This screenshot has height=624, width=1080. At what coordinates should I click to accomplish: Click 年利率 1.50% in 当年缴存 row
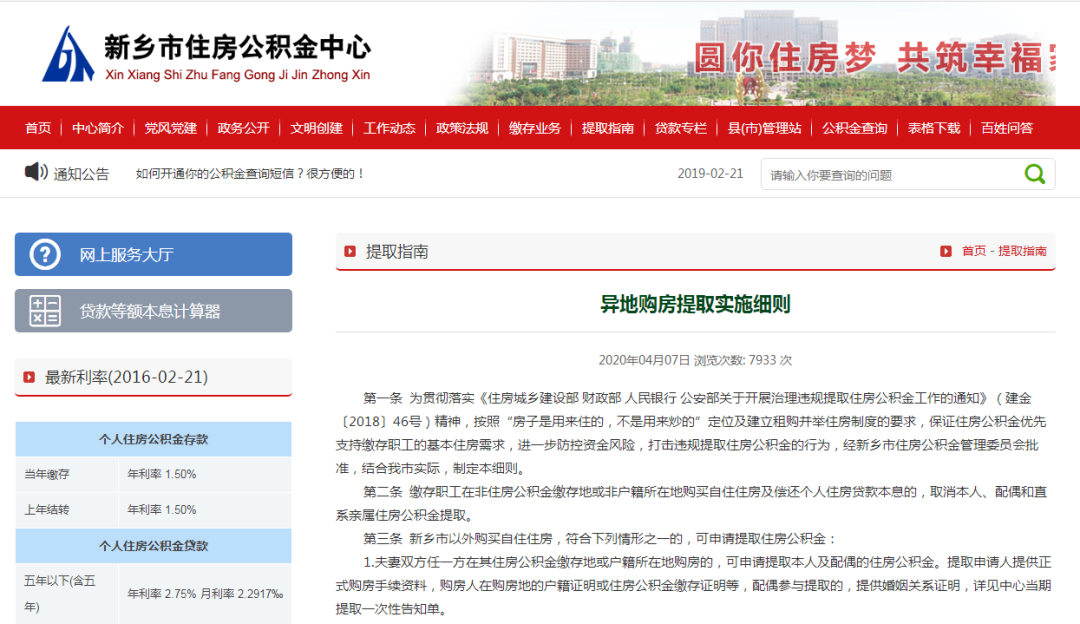coord(162,475)
